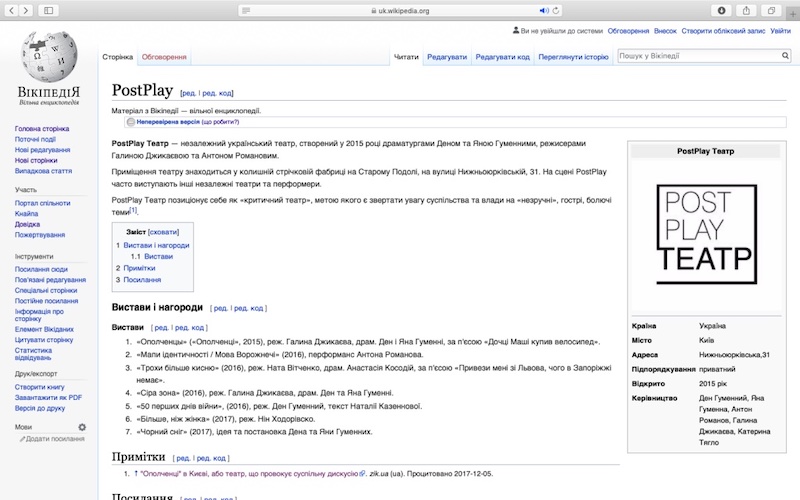Click ред. код beside Примітки heading

[x=211, y=458]
